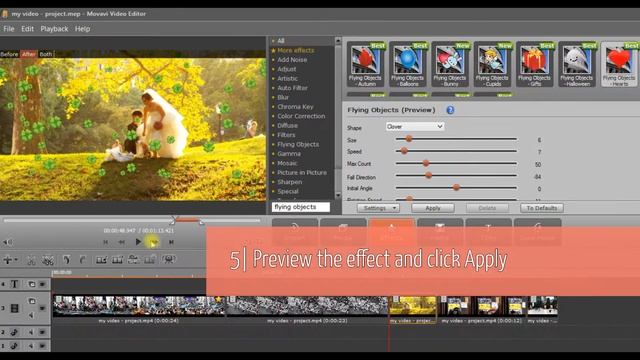Click the effect search field with flying objects

click(301, 207)
